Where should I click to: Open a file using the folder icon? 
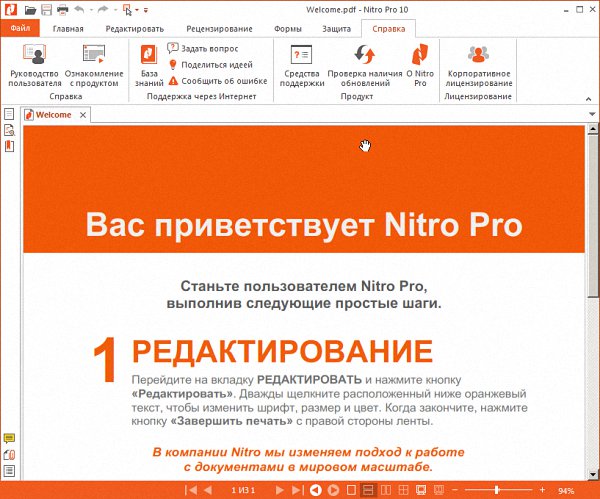click(30, 10)
